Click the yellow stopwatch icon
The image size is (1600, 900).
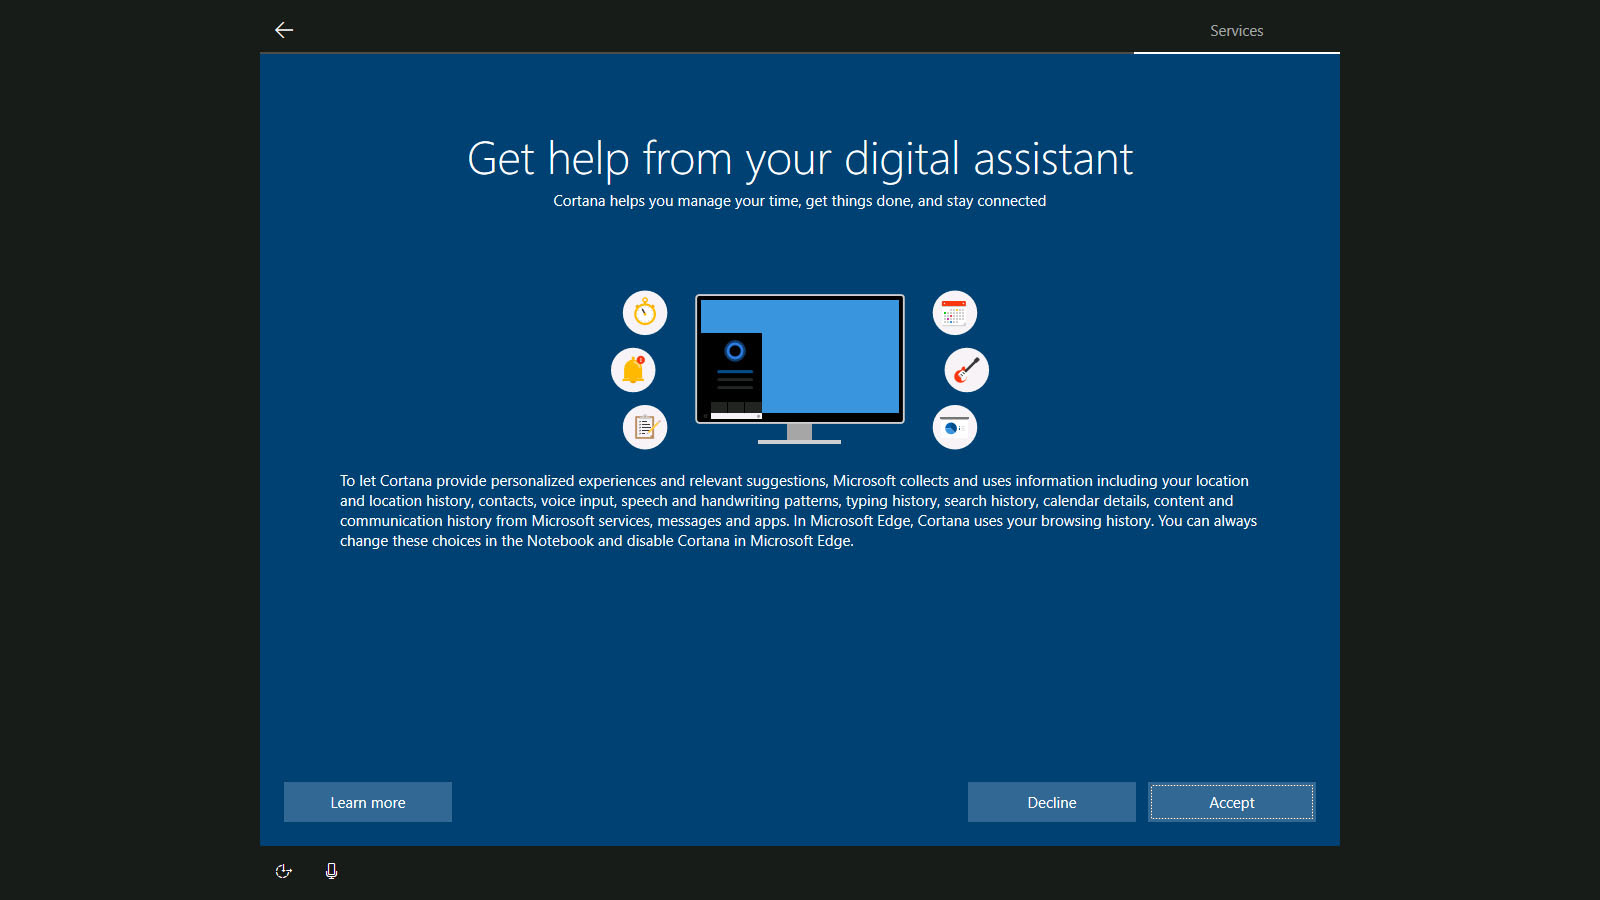pyautogui.click(x=645, y=313)
